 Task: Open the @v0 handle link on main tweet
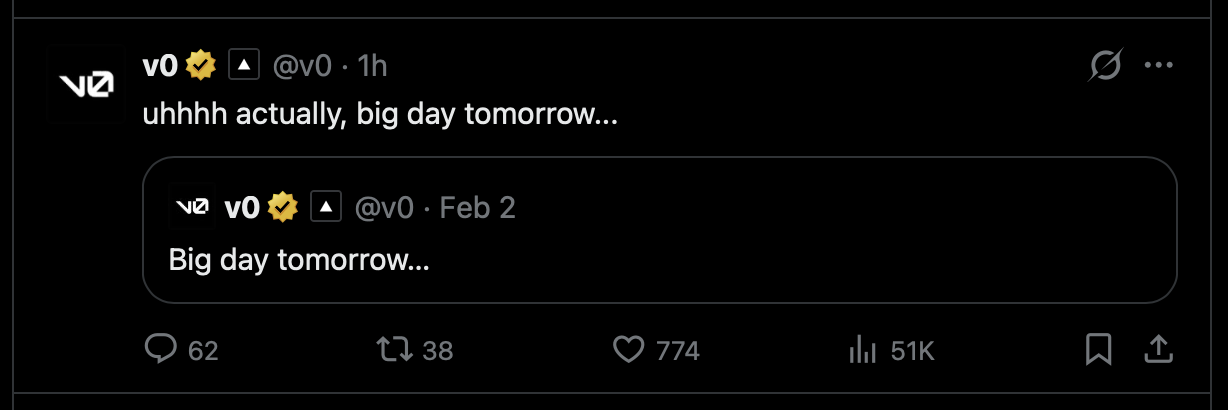303,66
